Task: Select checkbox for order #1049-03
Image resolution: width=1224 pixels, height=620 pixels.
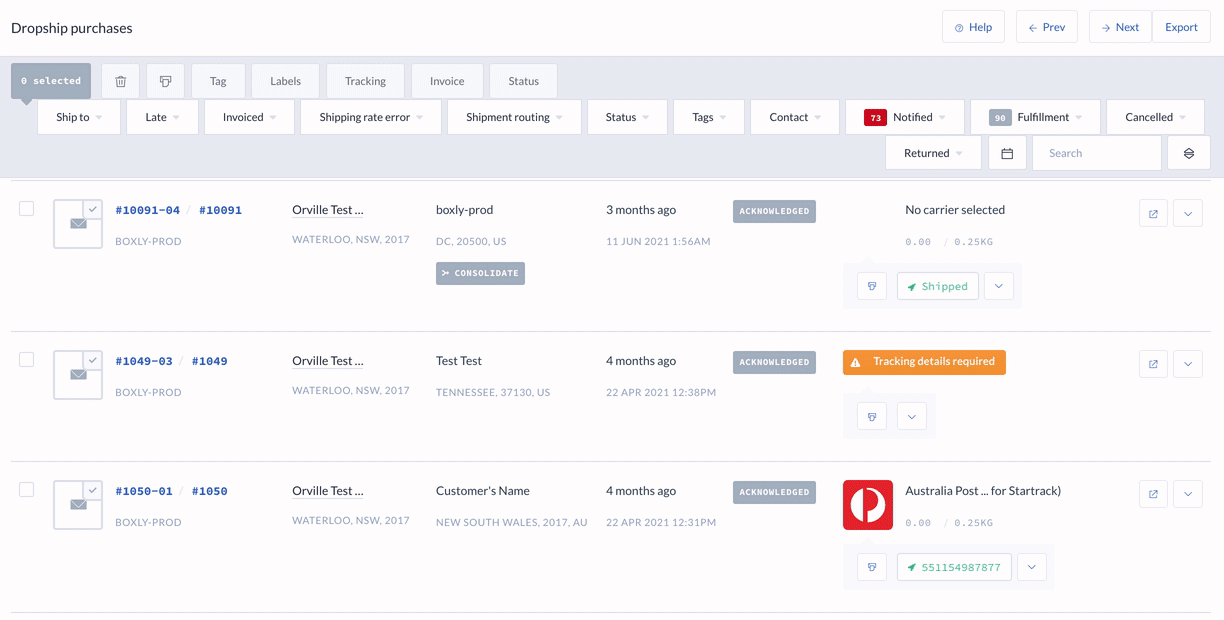Action: [x=27, y=359]
